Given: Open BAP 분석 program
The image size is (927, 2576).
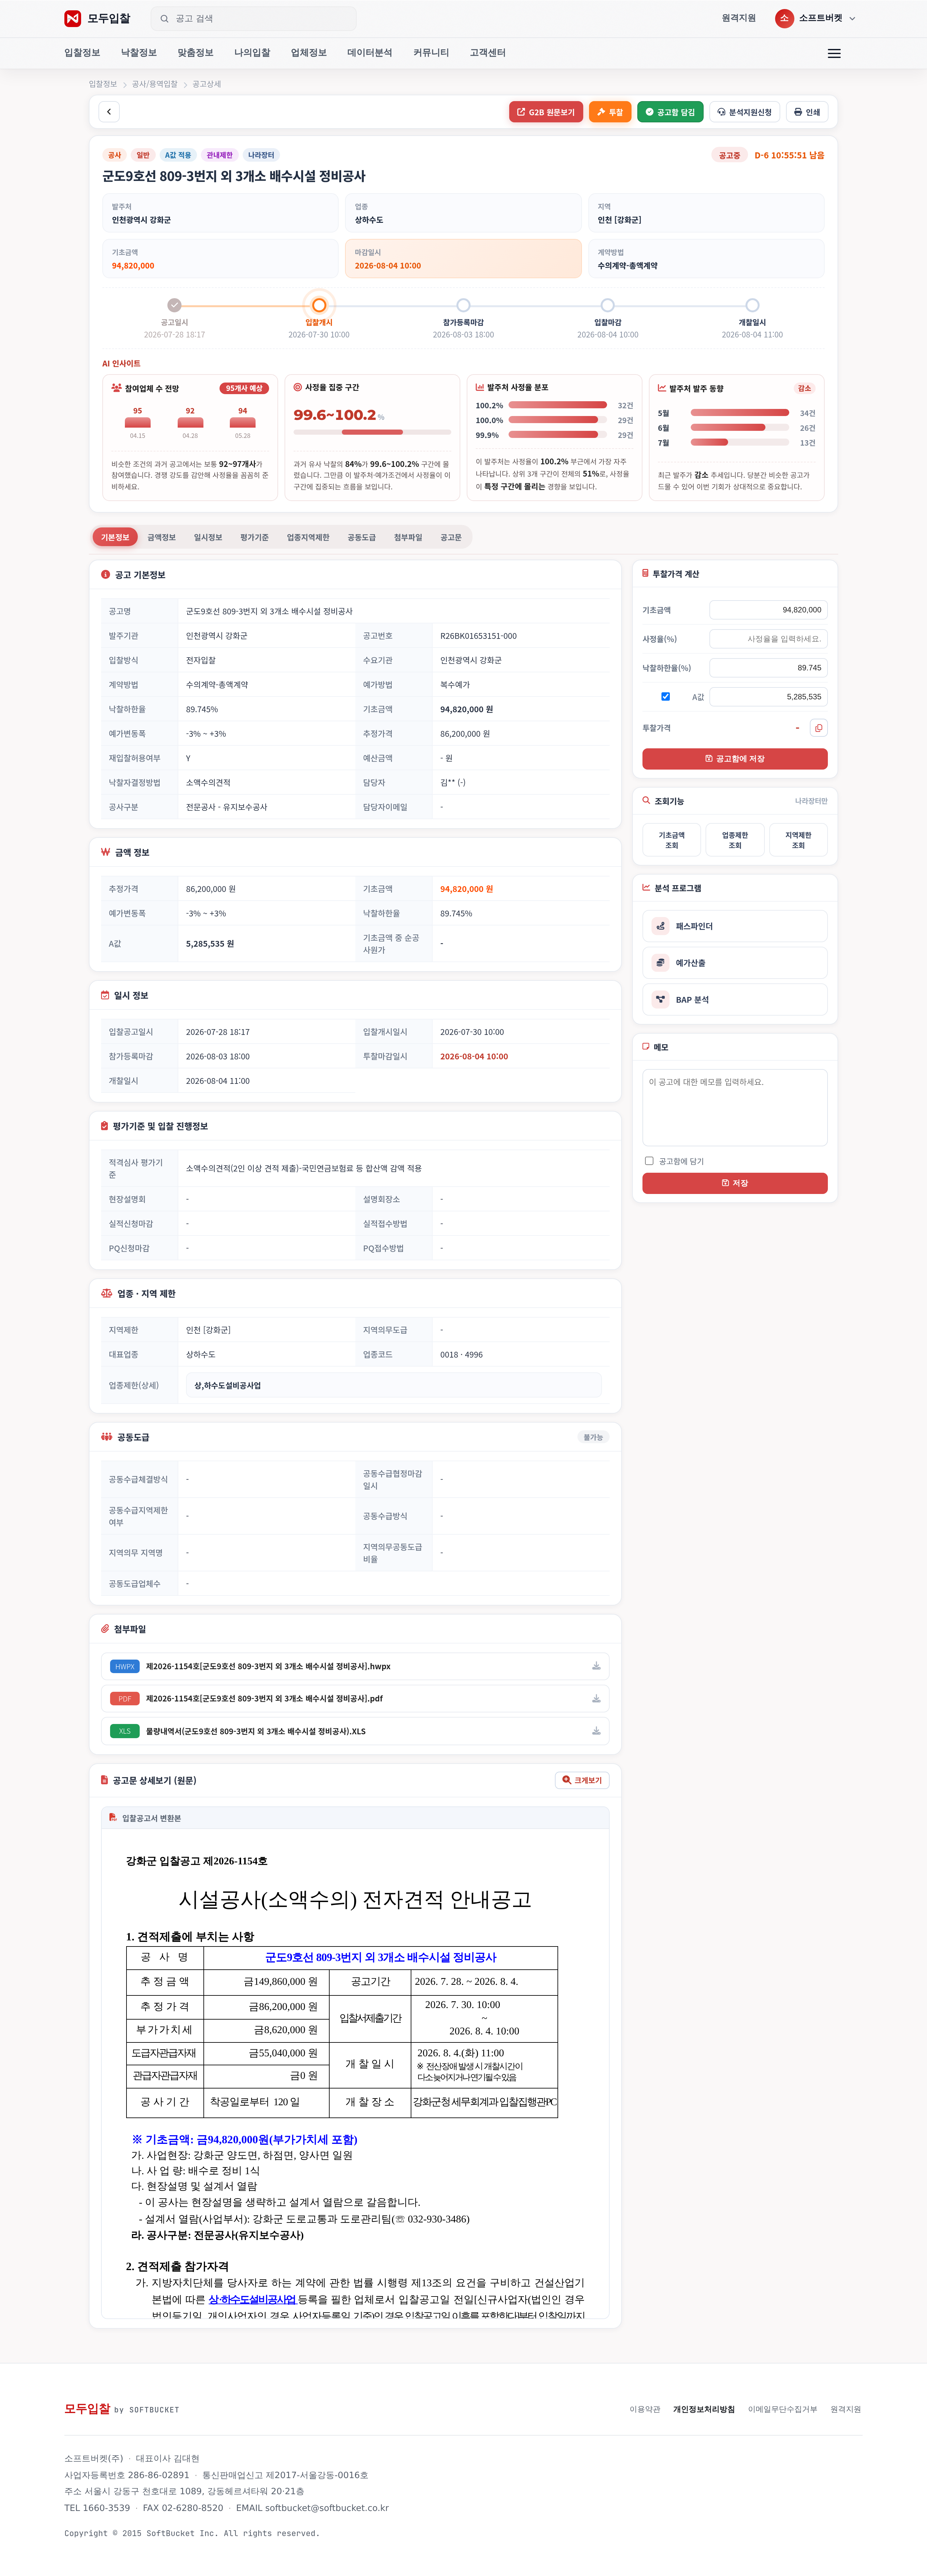Looking at the screenshot, I should click(735, 999).
